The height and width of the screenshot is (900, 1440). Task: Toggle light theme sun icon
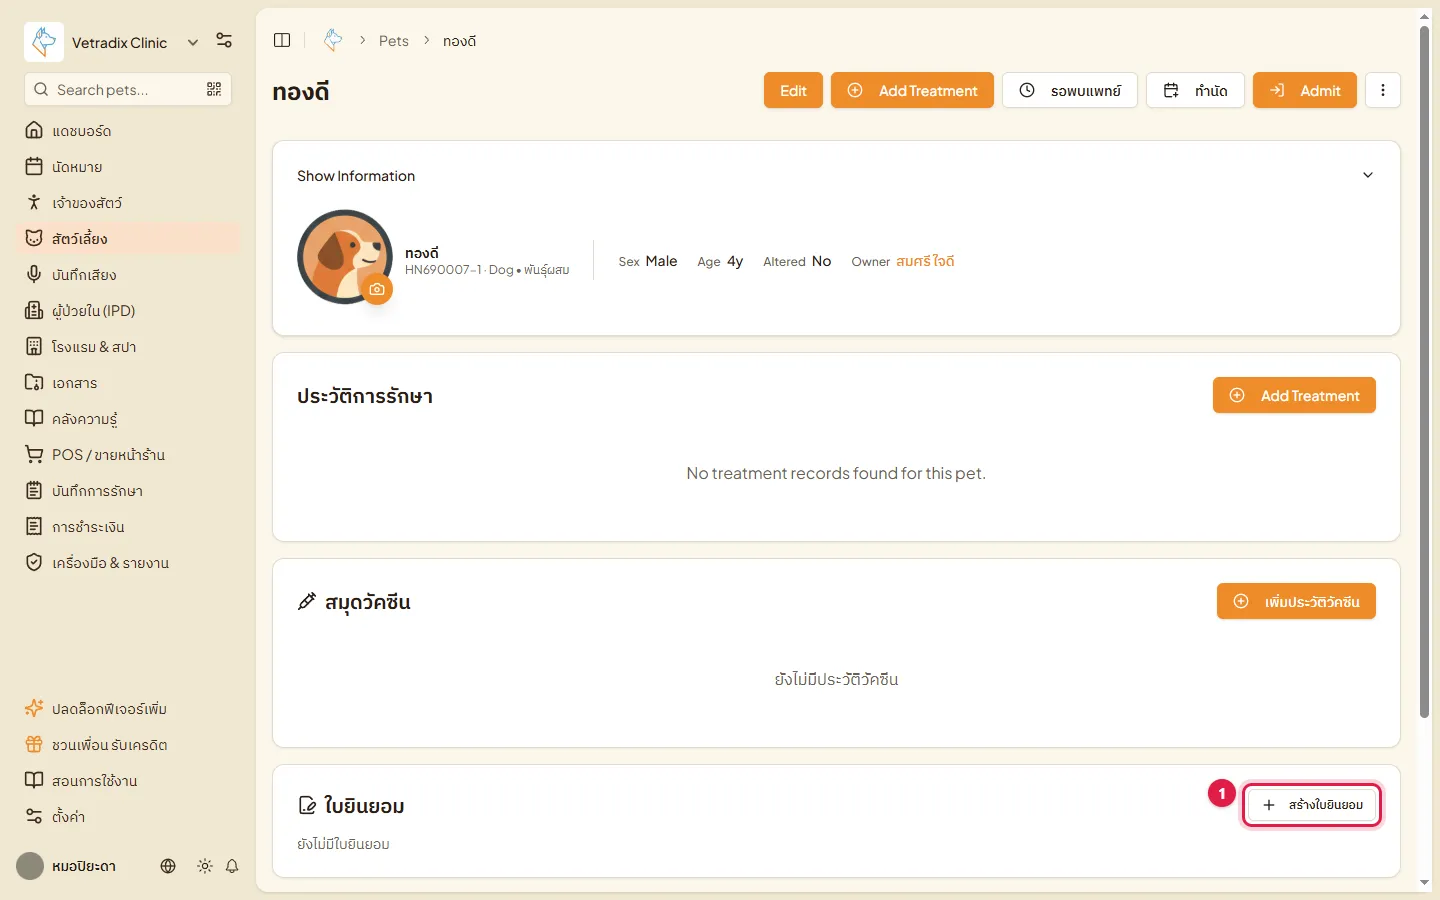point(205,866)
